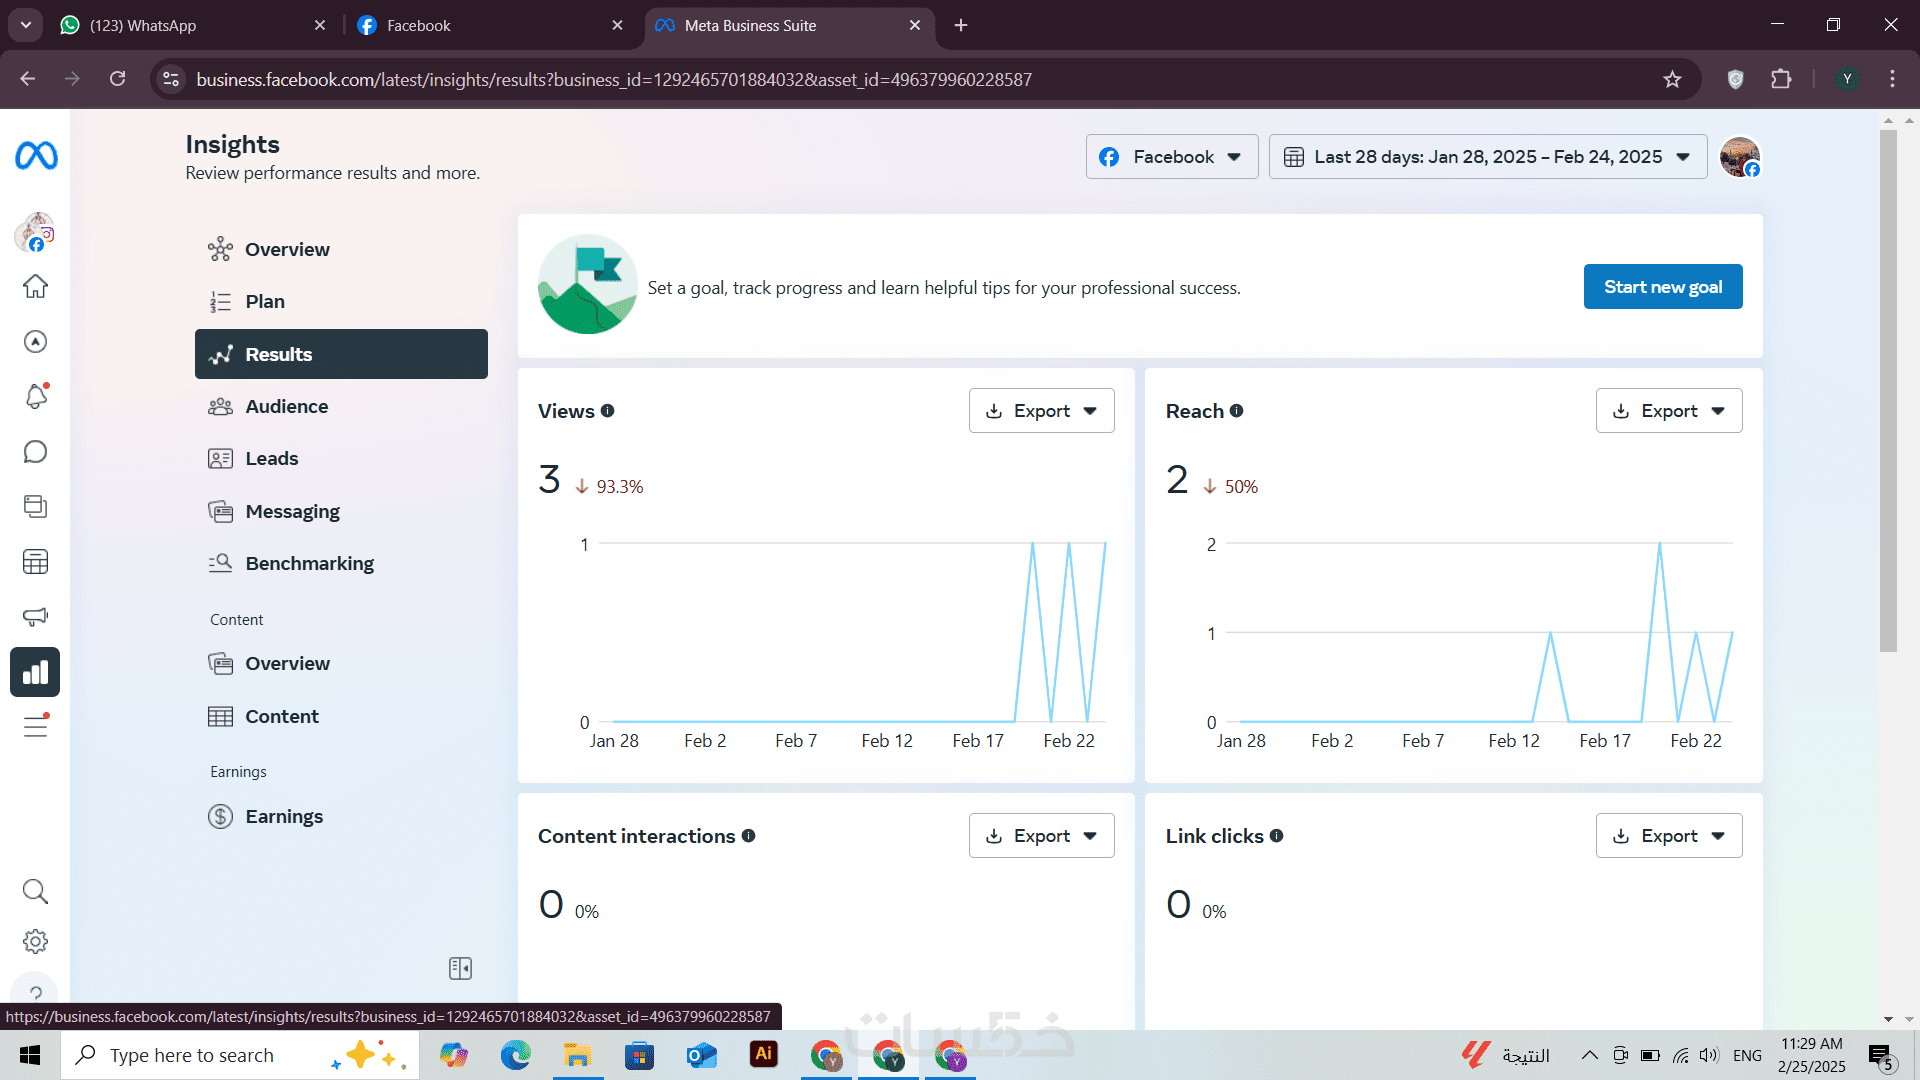Open the Last 28 days date picker
Viewport: 1920px width, 1080px height.
point(1487,157)
